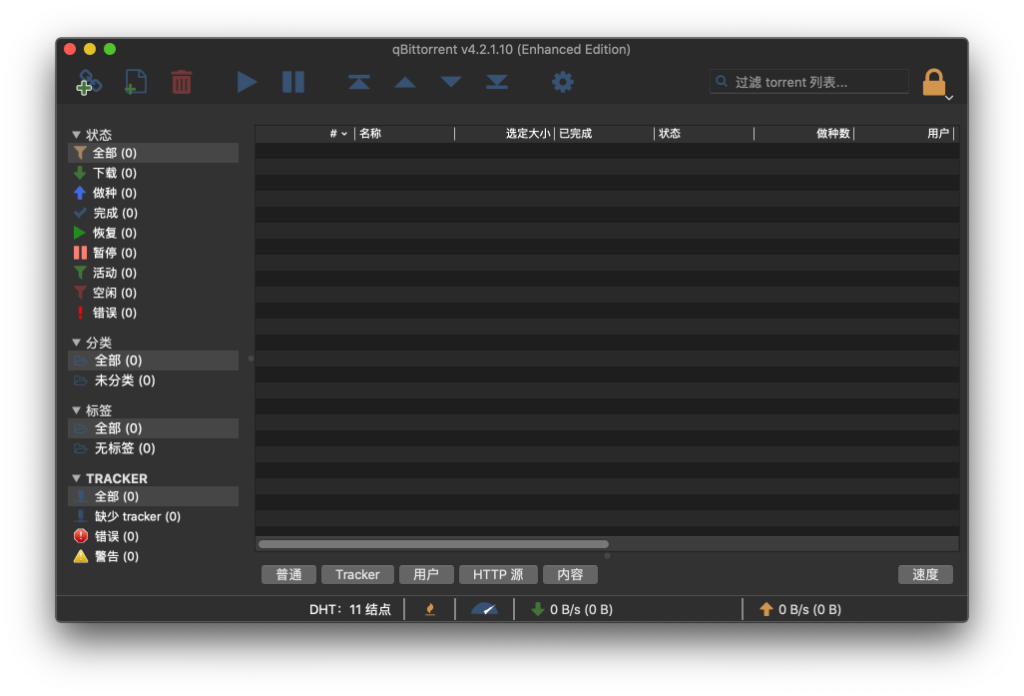Move torrent up in queue
Viewport: 1024px width, 696px height.
(x=405, y=82)
